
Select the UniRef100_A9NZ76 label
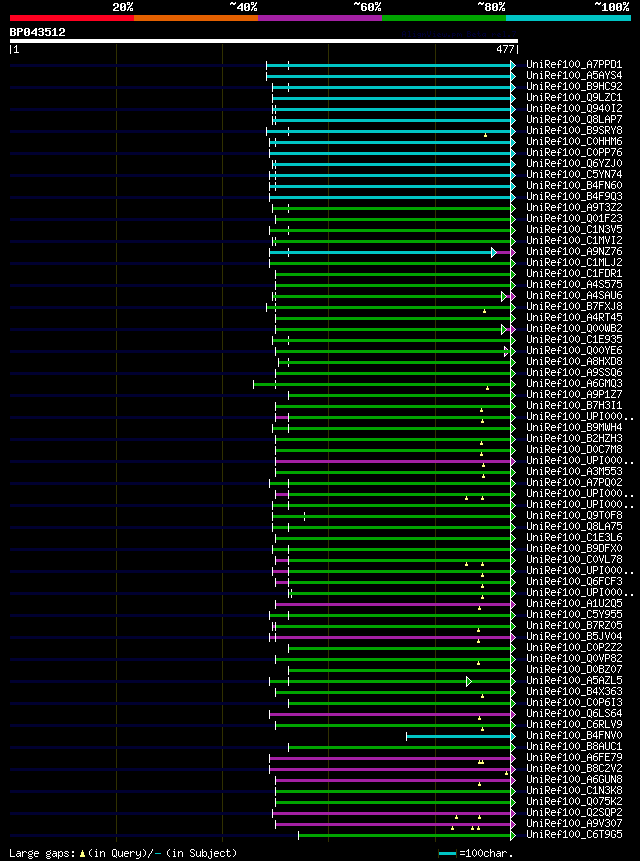(x=574, y=251)
